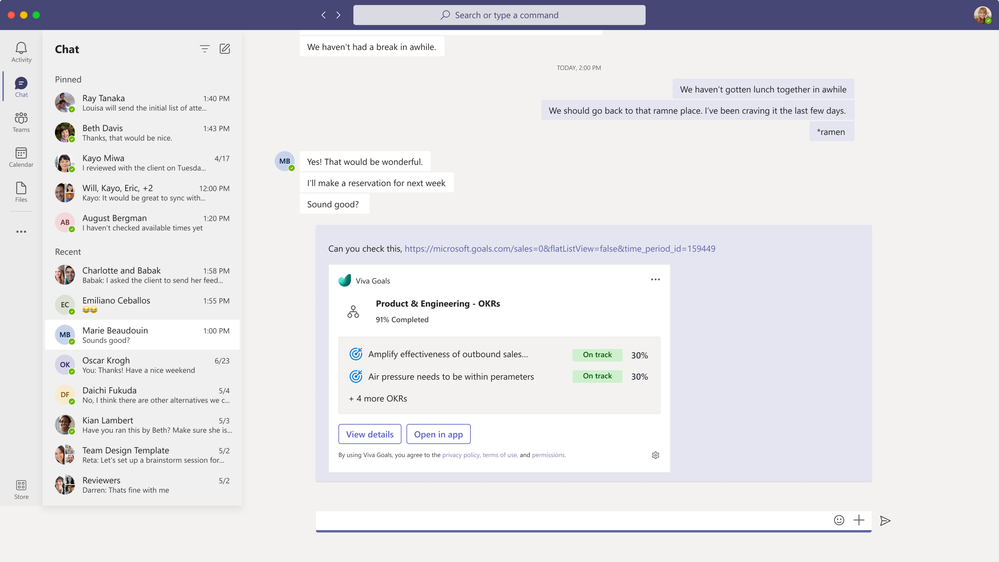Open the profile avatar at top right
The width and height of the screenshot is (999, 562).
(982, 15)
